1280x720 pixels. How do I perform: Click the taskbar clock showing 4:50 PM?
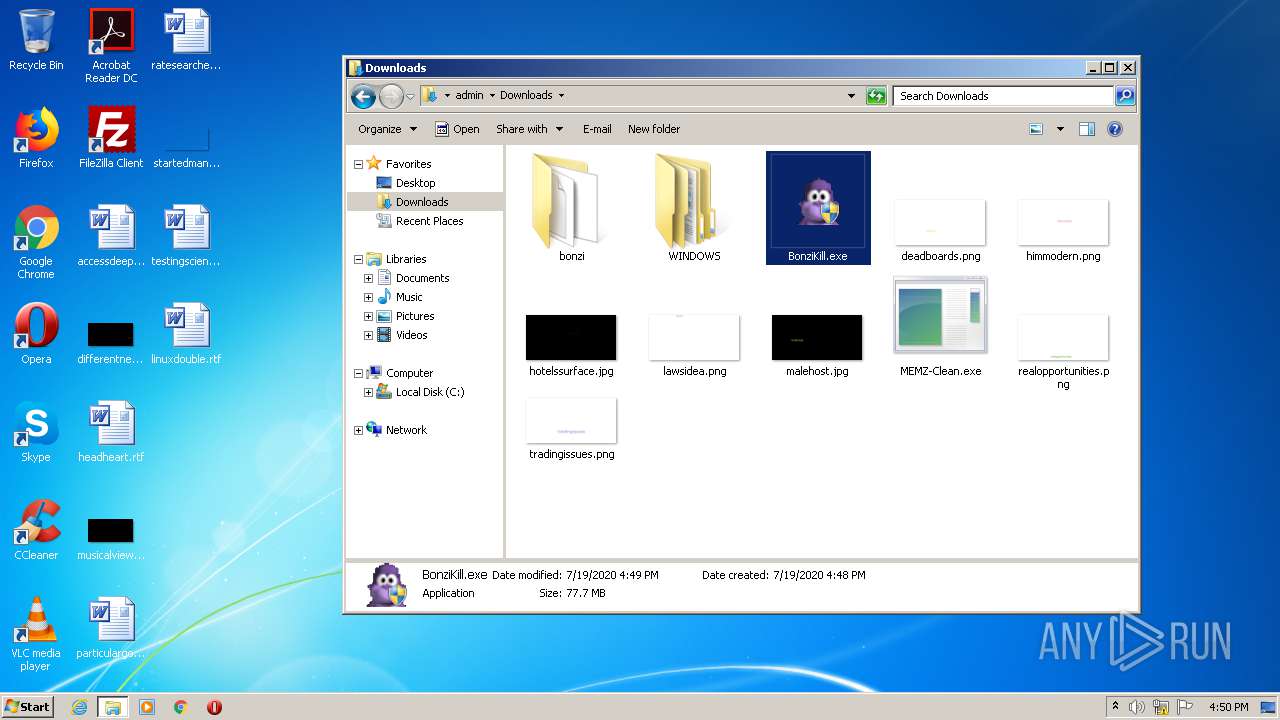click(1229, 707)
